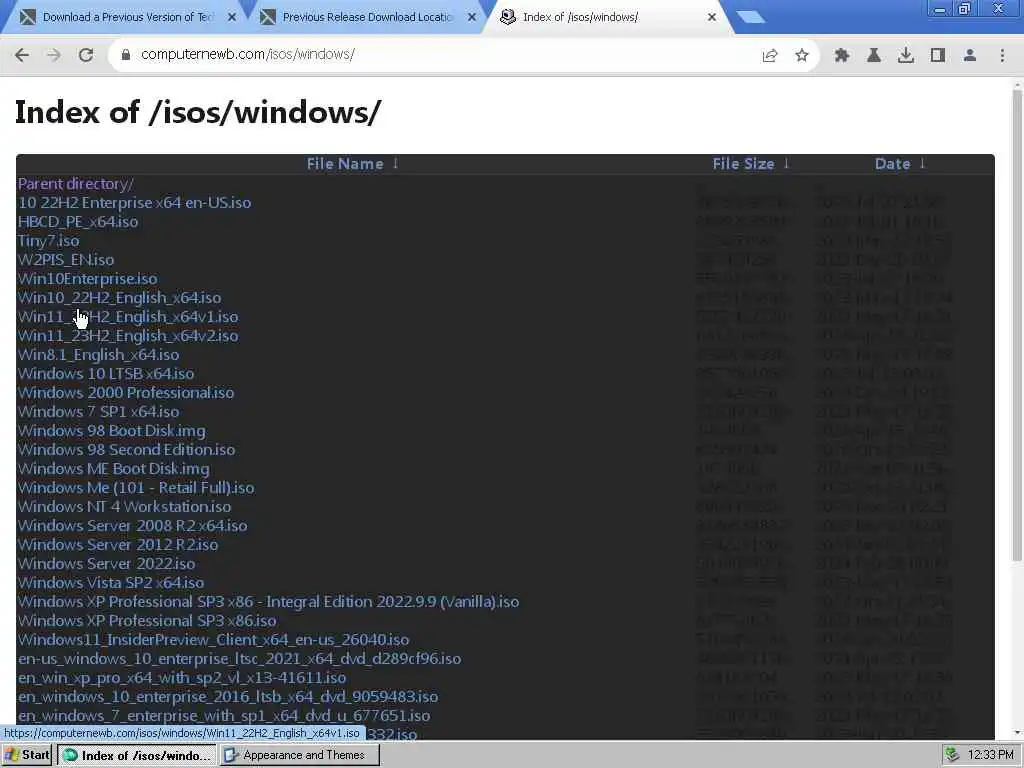1024x768 pixels.
Task: Click 'Windows 10 LTSB x64.iso'
Action: pyautogui.click(x=106, y=374)
